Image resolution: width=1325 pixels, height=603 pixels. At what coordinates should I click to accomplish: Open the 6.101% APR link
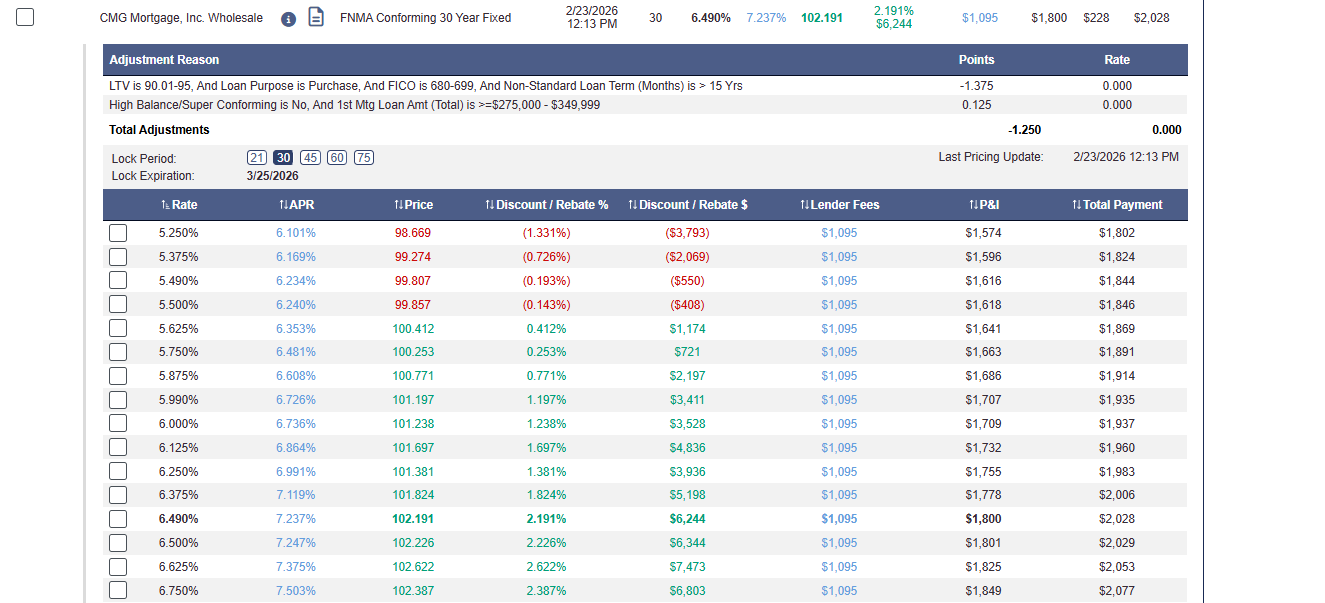[296, 233]
